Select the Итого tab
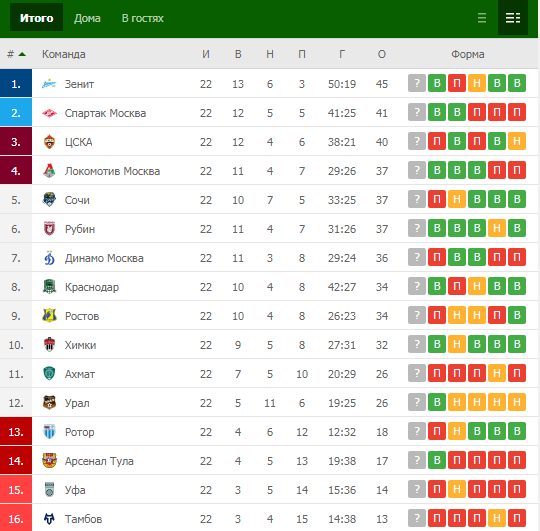This screenshot has width=540, height=531. [37, 18]
